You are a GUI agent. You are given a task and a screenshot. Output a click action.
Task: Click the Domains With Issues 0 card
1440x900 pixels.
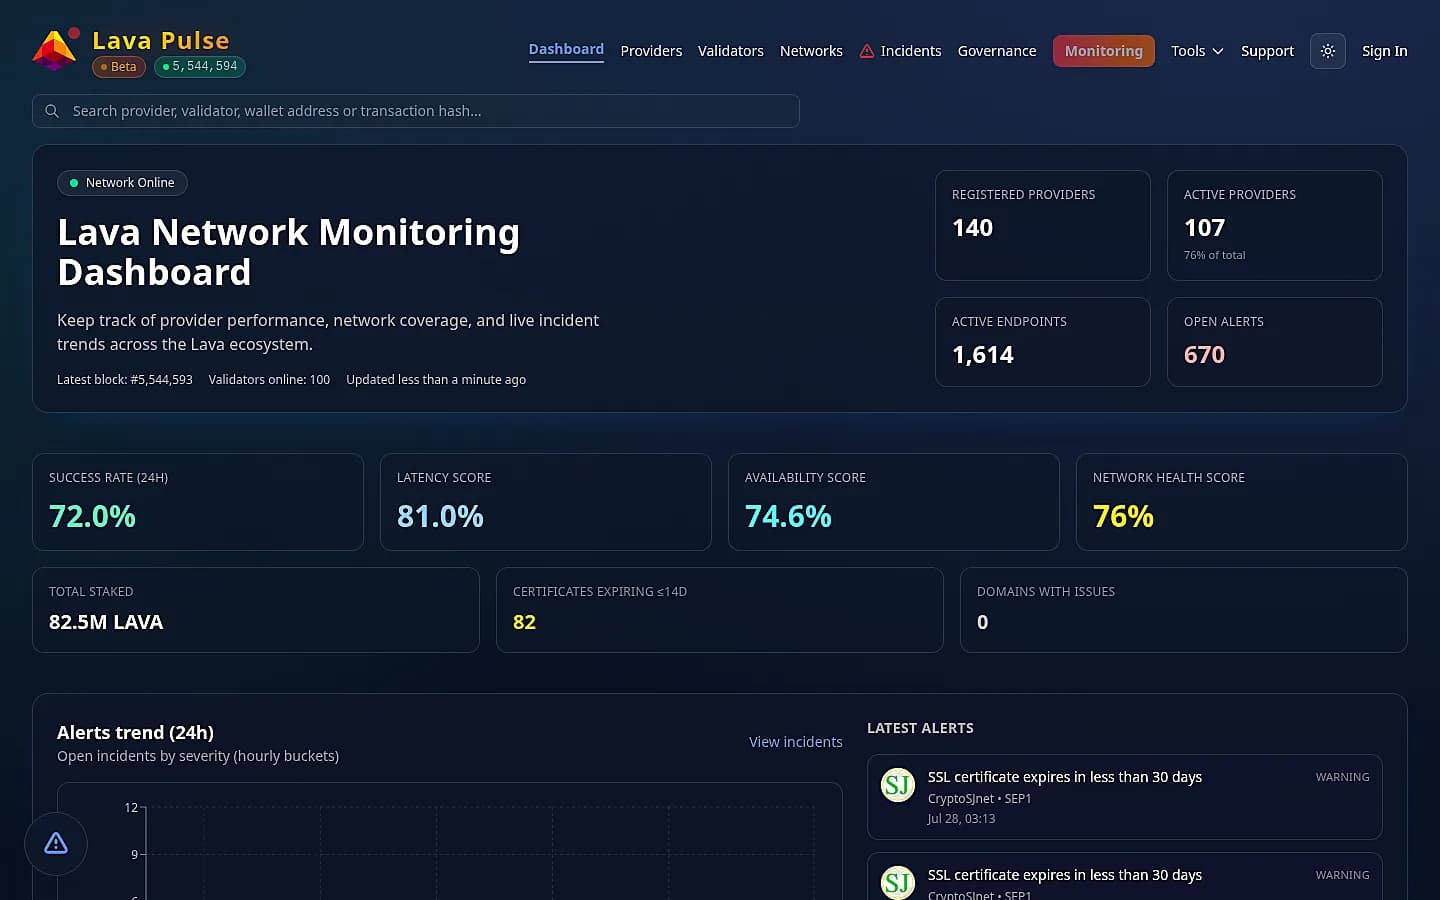[1184, 610]
